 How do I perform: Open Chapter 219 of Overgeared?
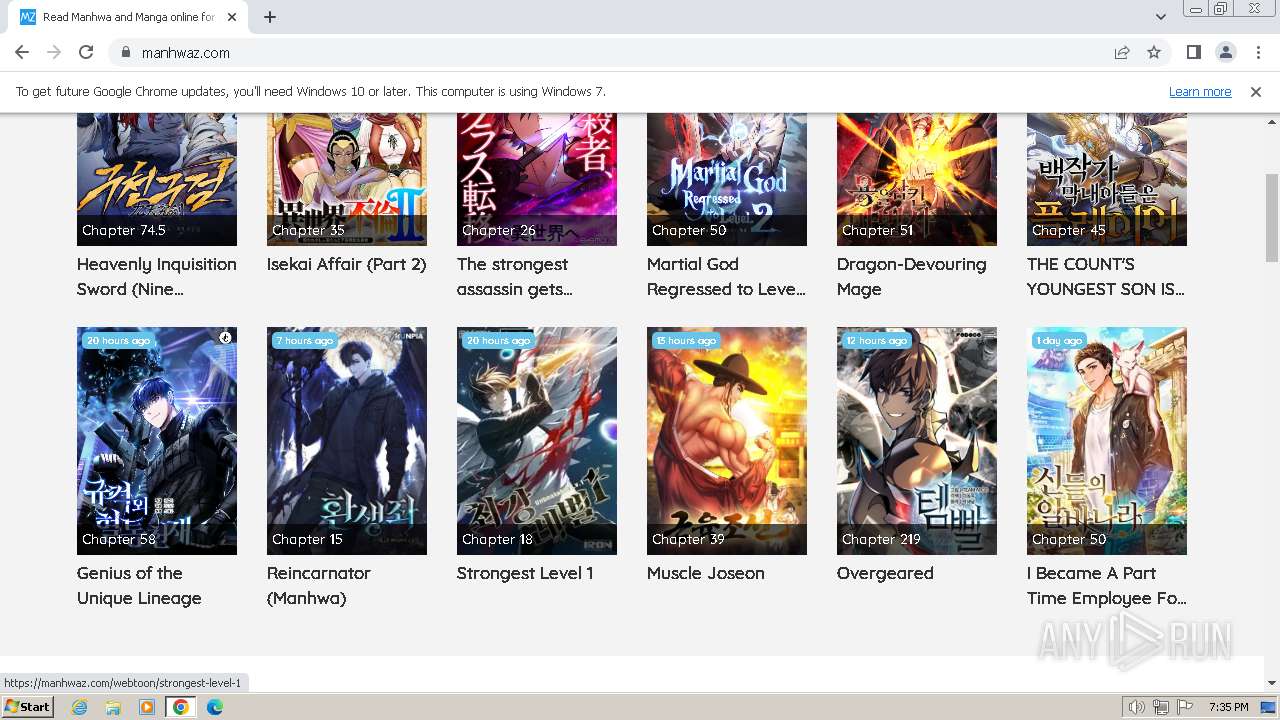click(881, 539)
